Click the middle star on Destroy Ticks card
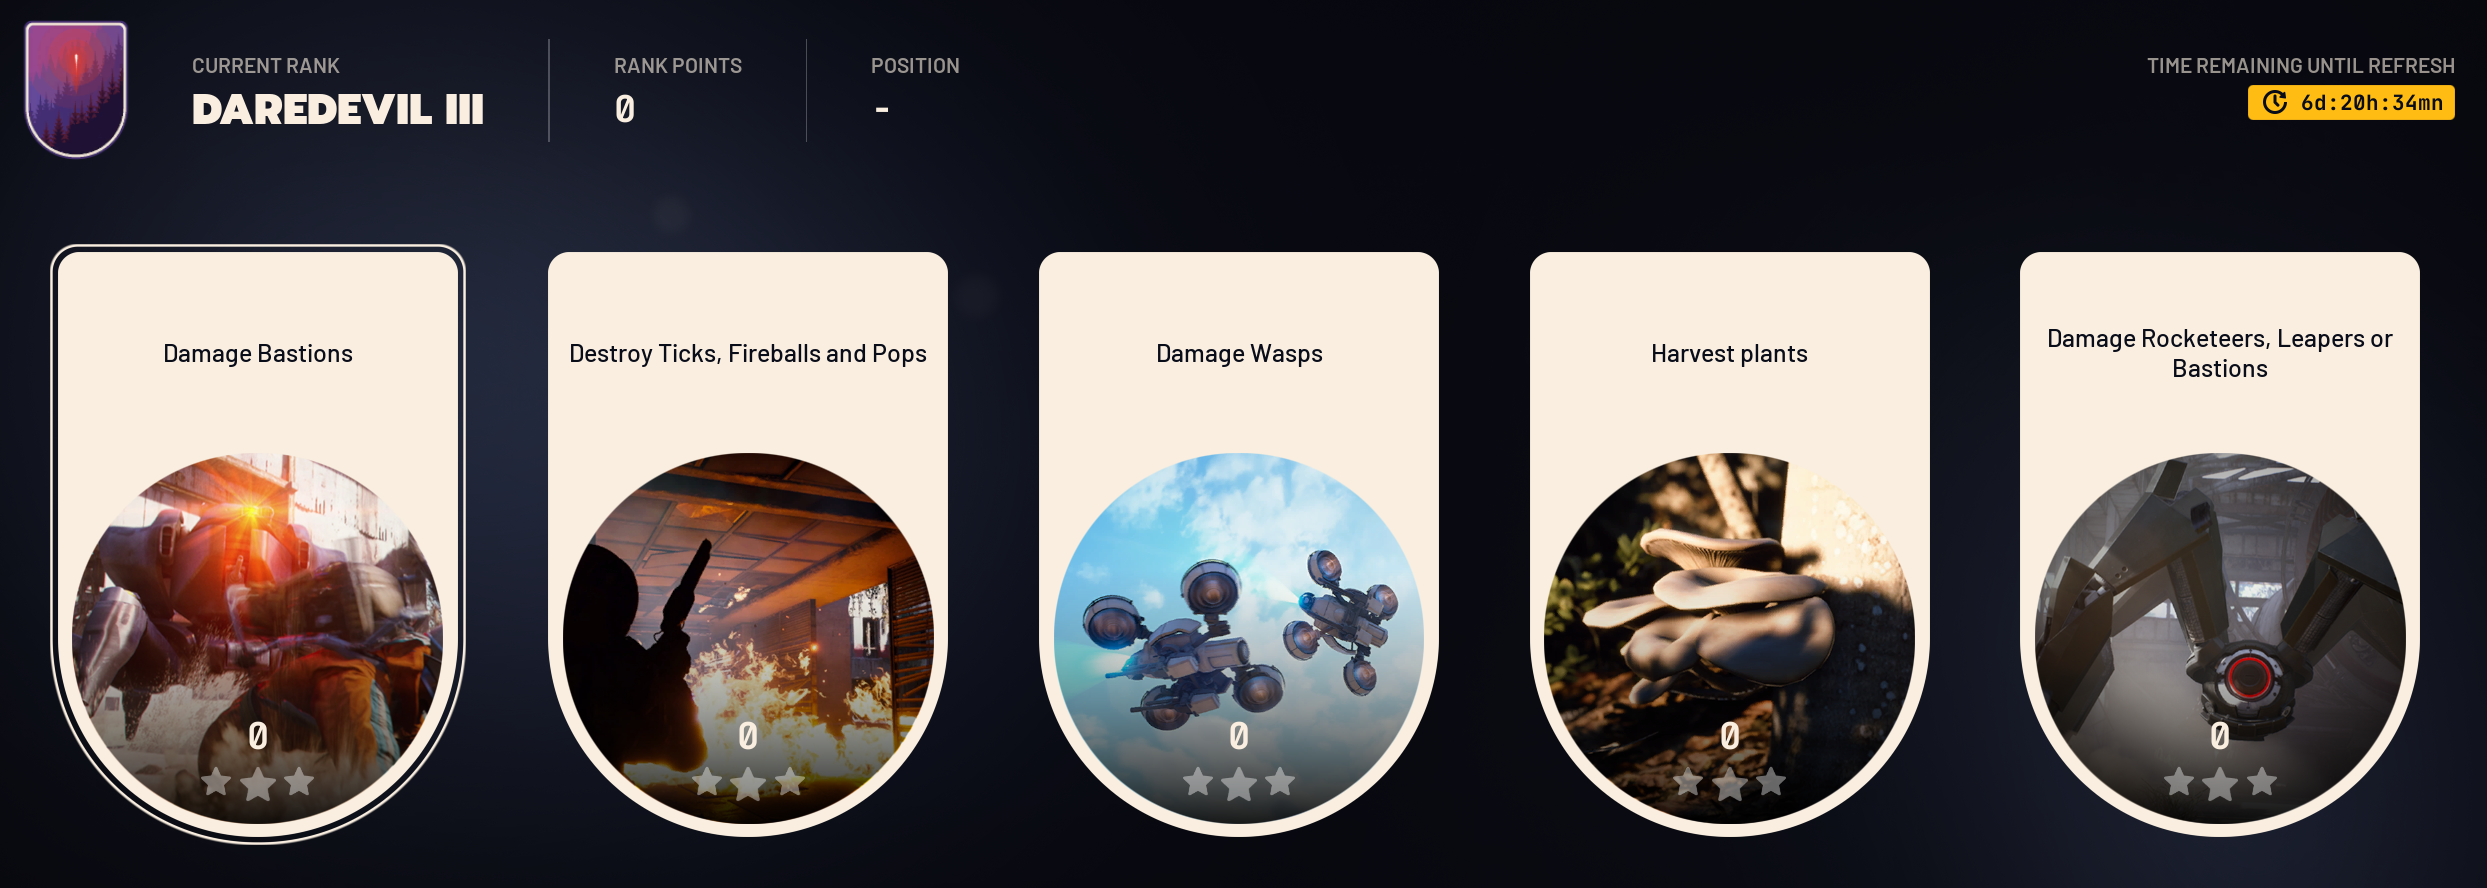Image resolution: width=2487 pixels, height=888 pixels. click(748, 784)
